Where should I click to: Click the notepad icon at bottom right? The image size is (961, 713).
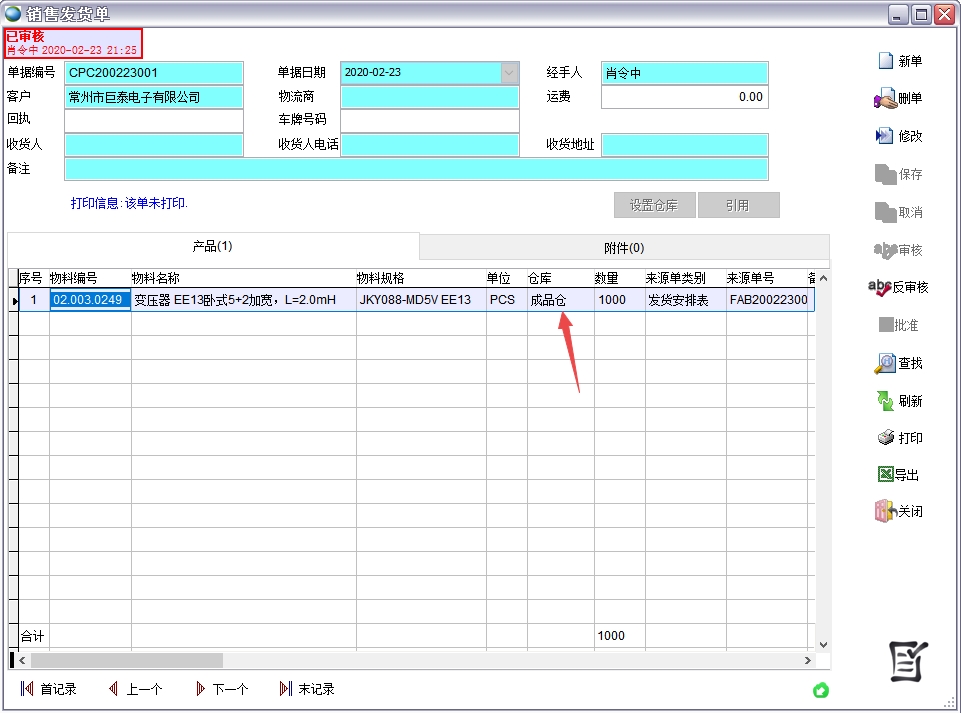coord(909,661)
